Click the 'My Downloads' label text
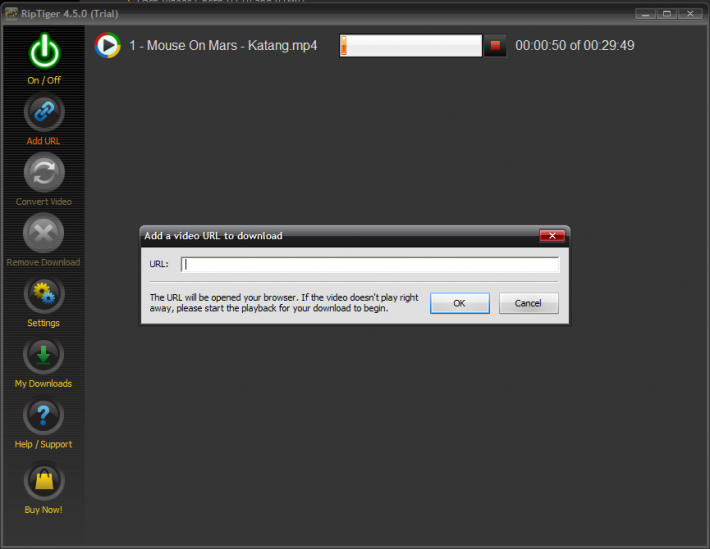 tap(43, 384)
